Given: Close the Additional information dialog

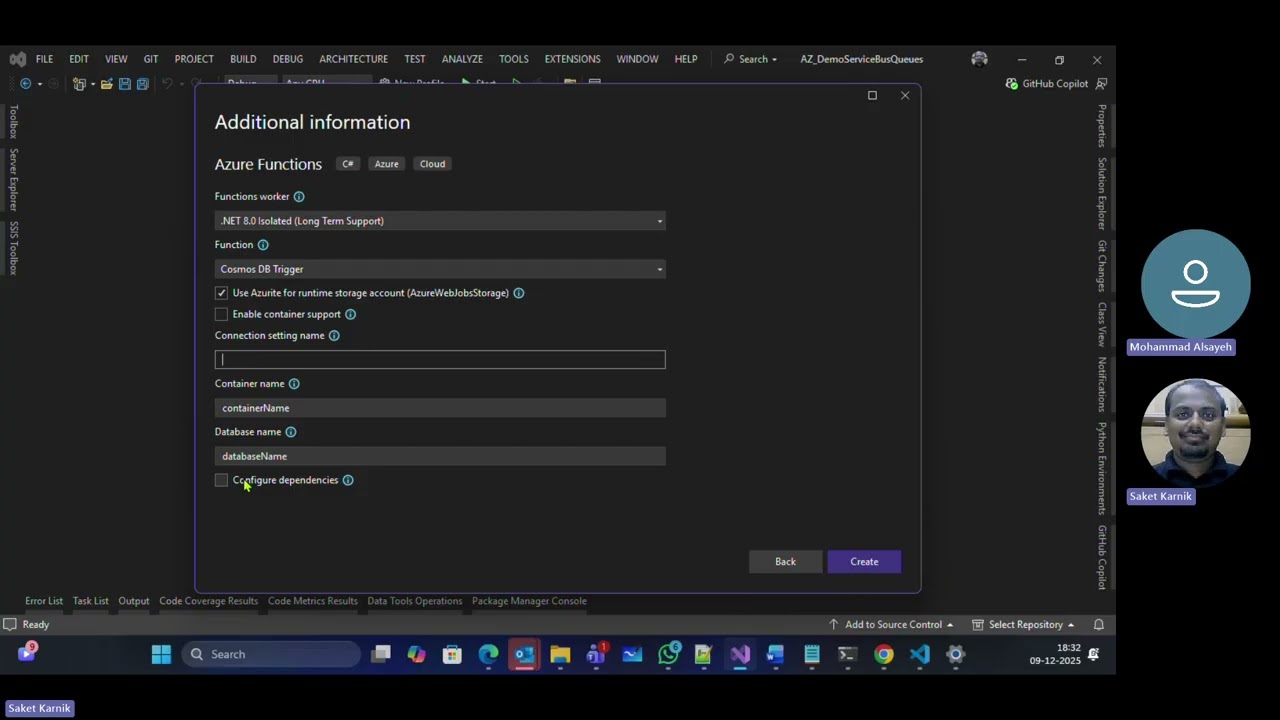Looking at the screenshot, I should pyautogui.click(x=905, y=96).
